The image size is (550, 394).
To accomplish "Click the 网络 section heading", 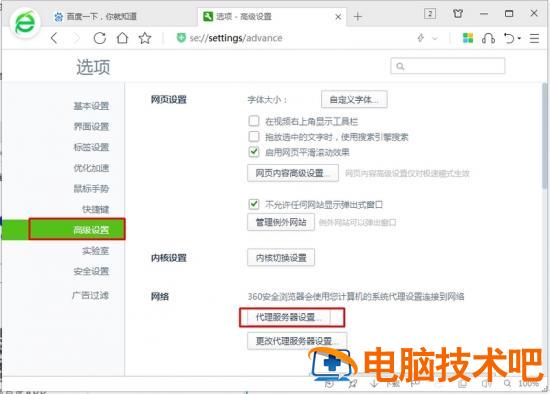I will 160,297.
